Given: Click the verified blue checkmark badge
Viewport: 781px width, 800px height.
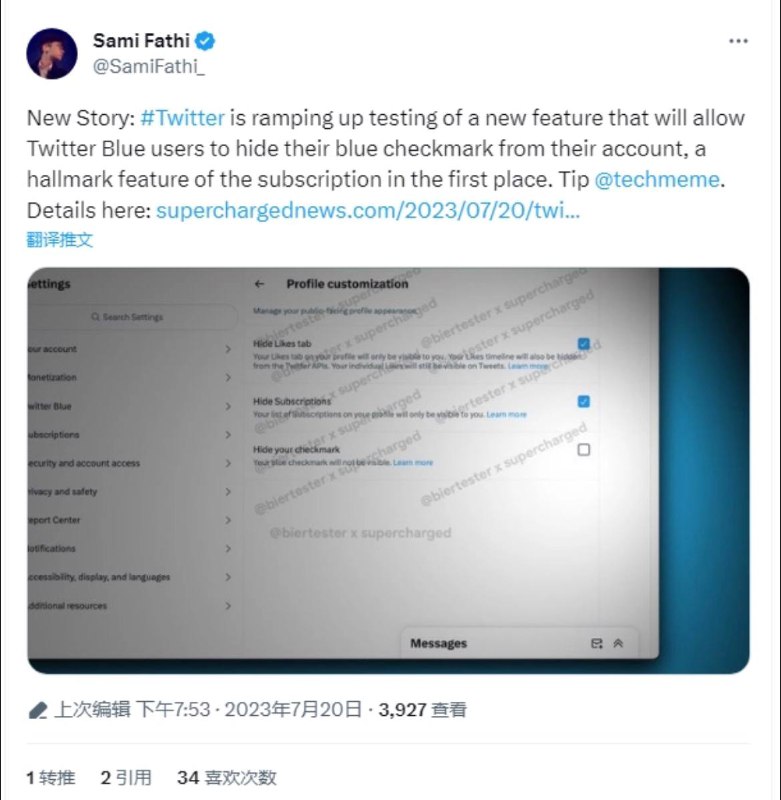Looking at the screenshot, I should (206, 41).
